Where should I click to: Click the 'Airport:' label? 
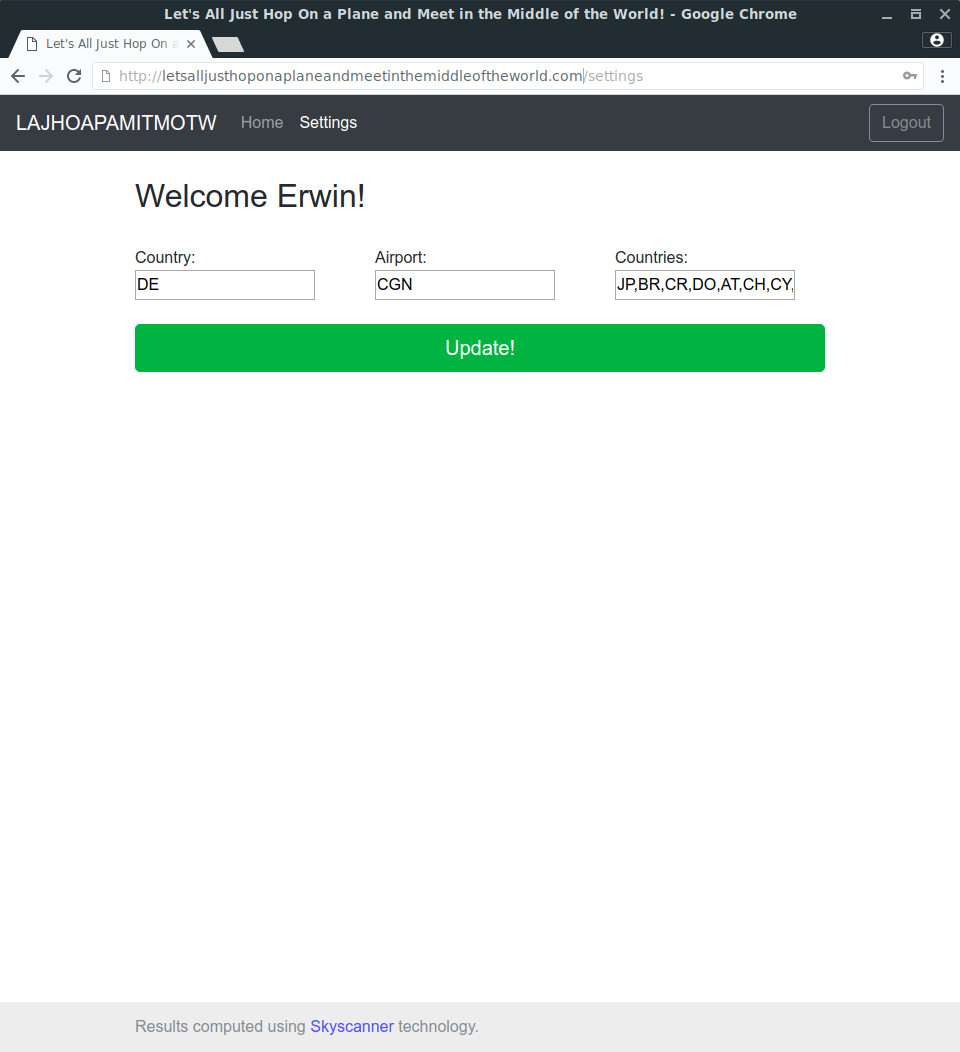point(401,258)
